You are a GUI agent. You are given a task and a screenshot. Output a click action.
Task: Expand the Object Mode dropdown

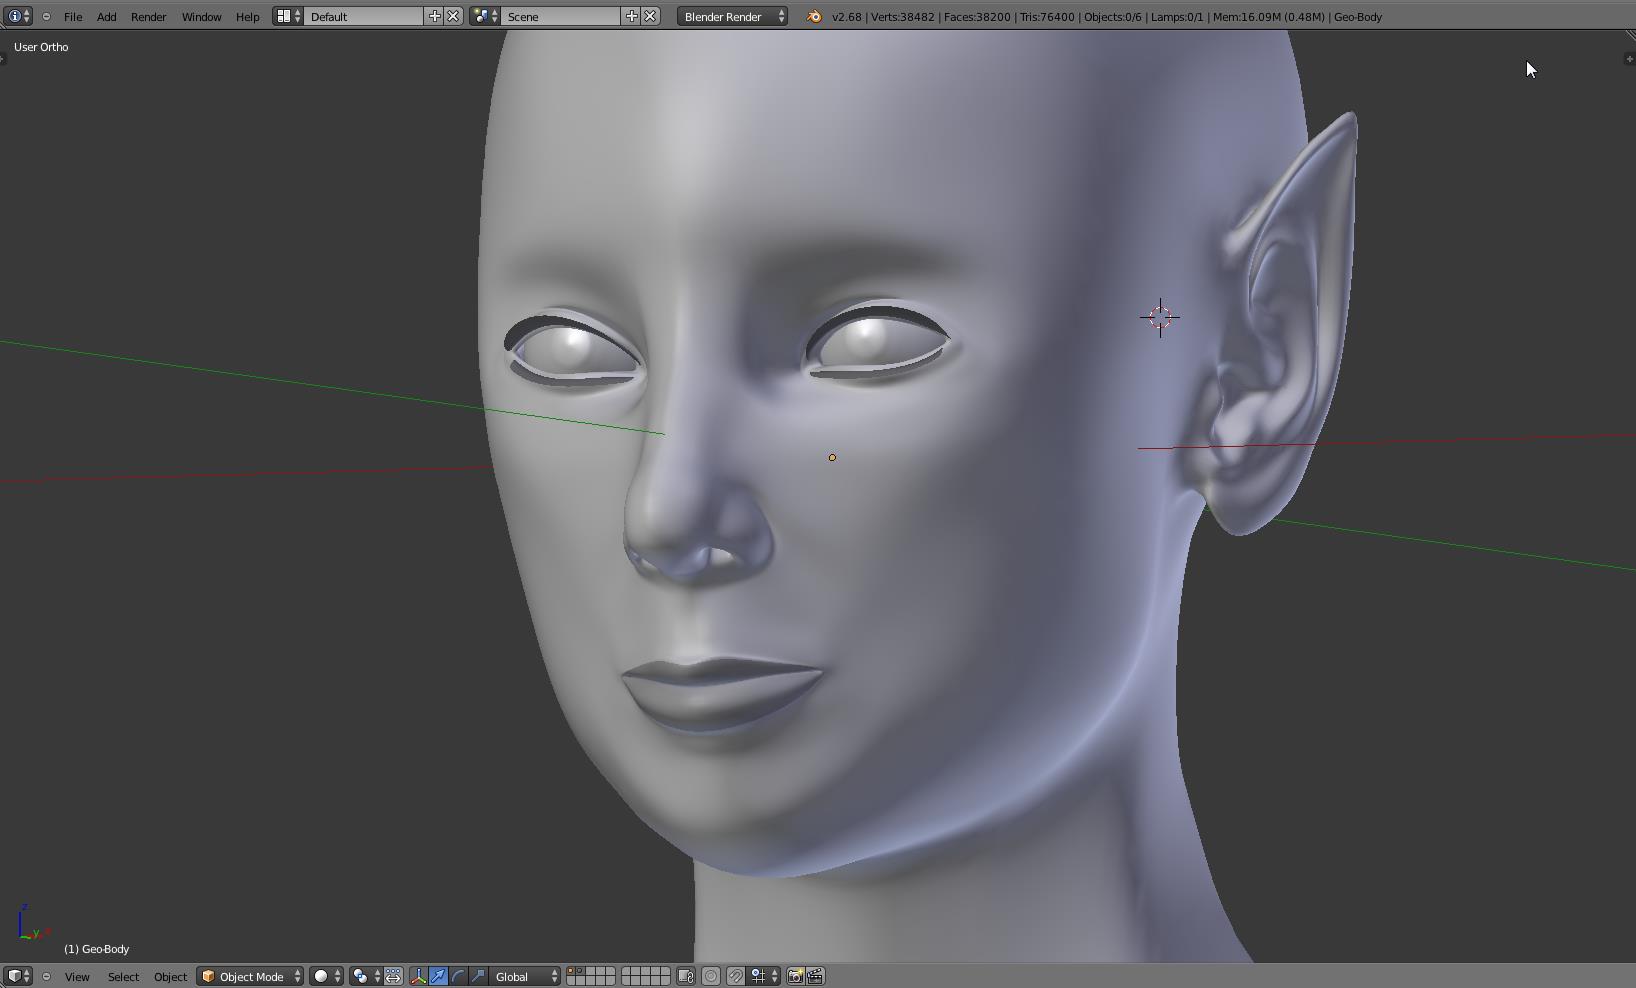(250, 976)
